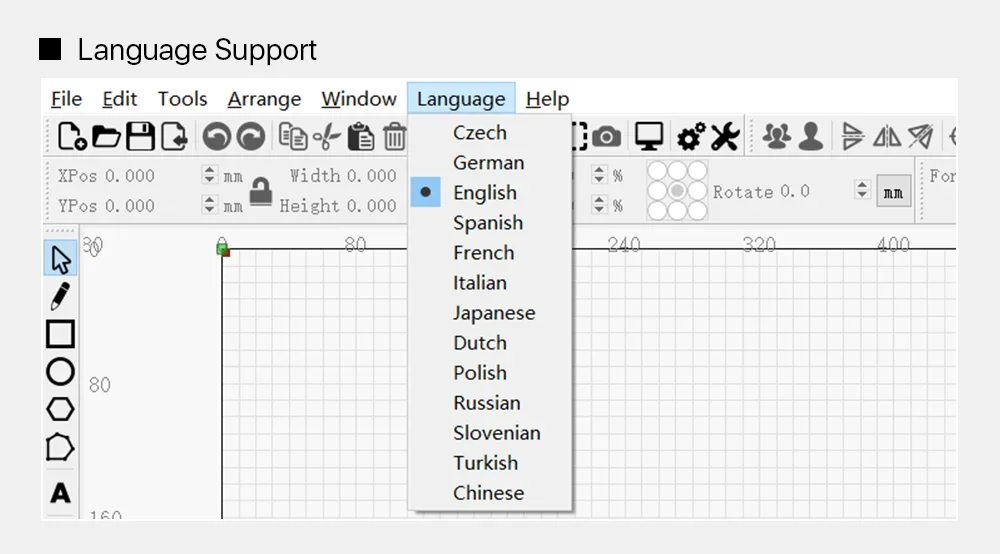Activate the Text tool

[60, 493]
